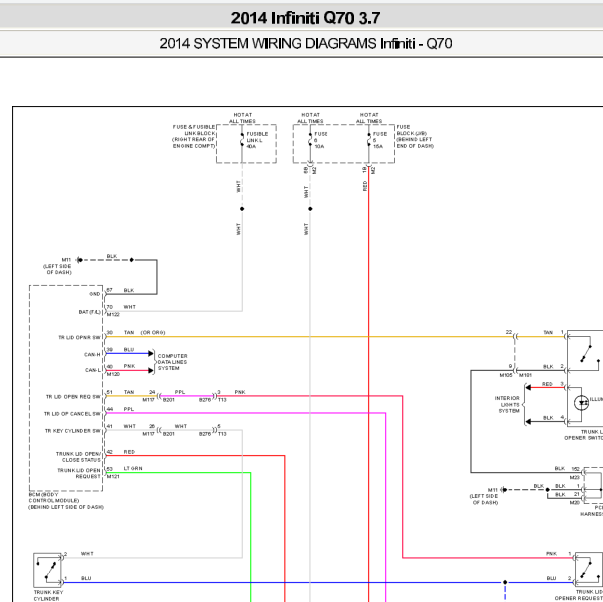Screen dimensions: 603x602
Task: Select the "M121" connector label
Action: click(x=113, y=477)
